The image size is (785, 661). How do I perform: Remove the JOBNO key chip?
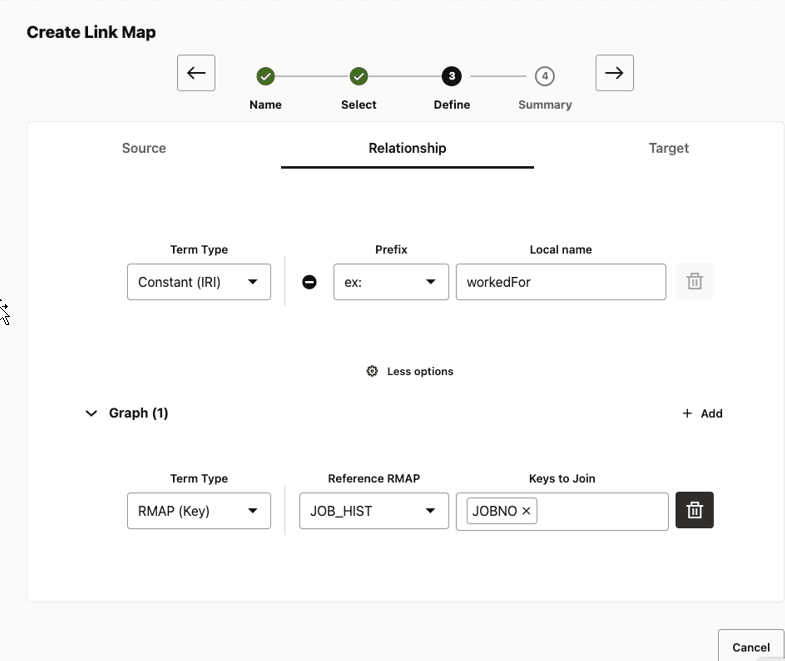point(526,511)
